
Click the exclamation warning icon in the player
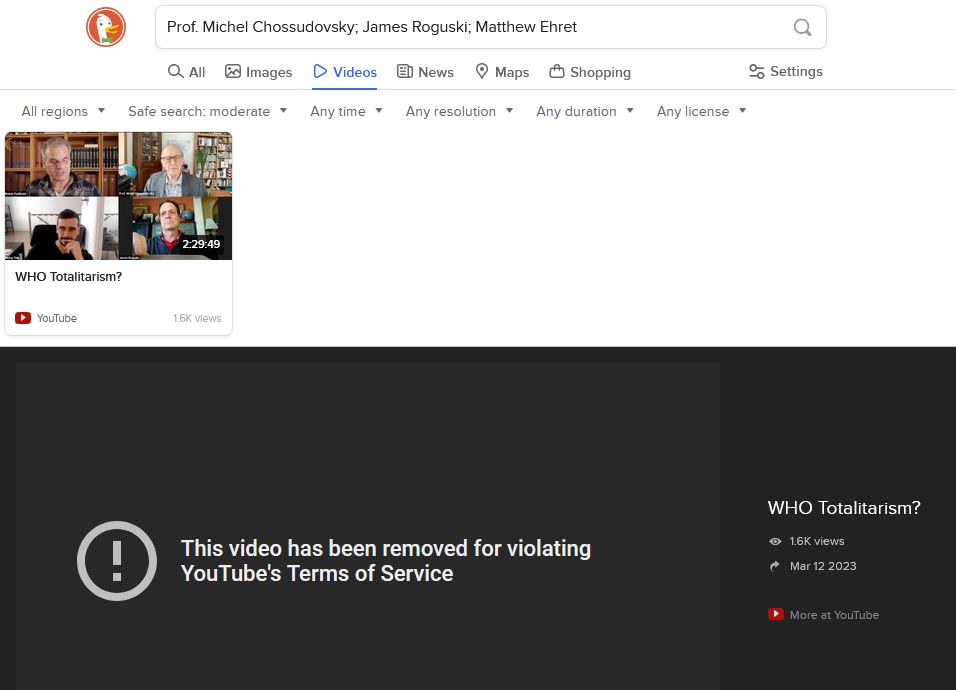[117, 561]
